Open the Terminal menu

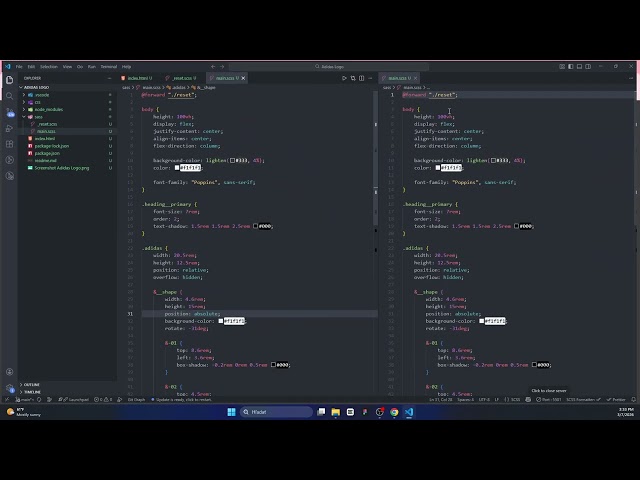point(109,67)
